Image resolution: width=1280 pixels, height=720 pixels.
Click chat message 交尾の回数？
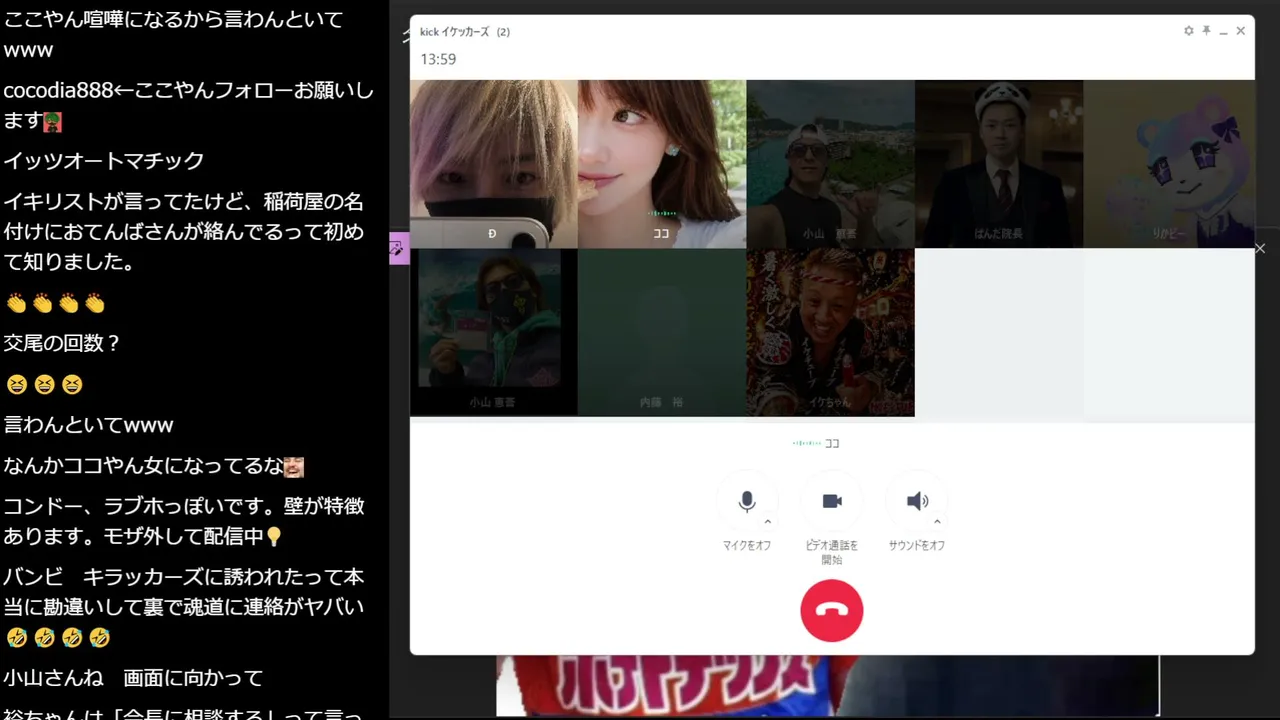(x=62, y=343)
